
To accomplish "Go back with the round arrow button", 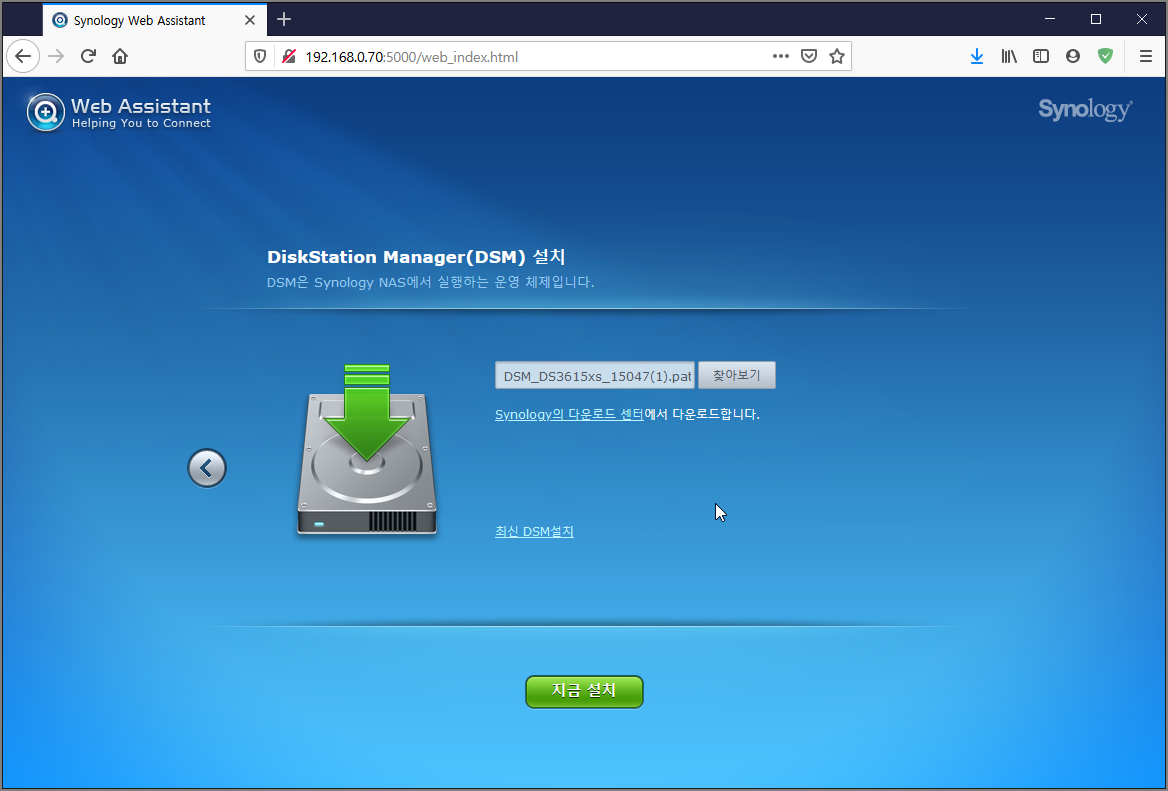I will (206, 468).
